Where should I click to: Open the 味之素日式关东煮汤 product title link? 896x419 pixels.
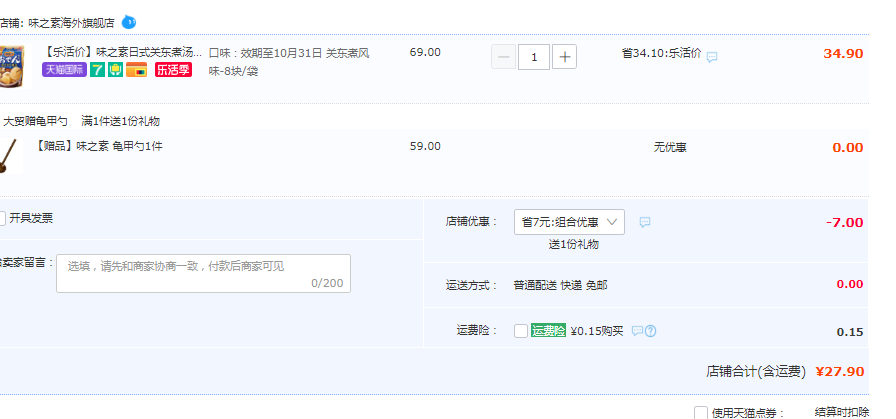point(122,53)
